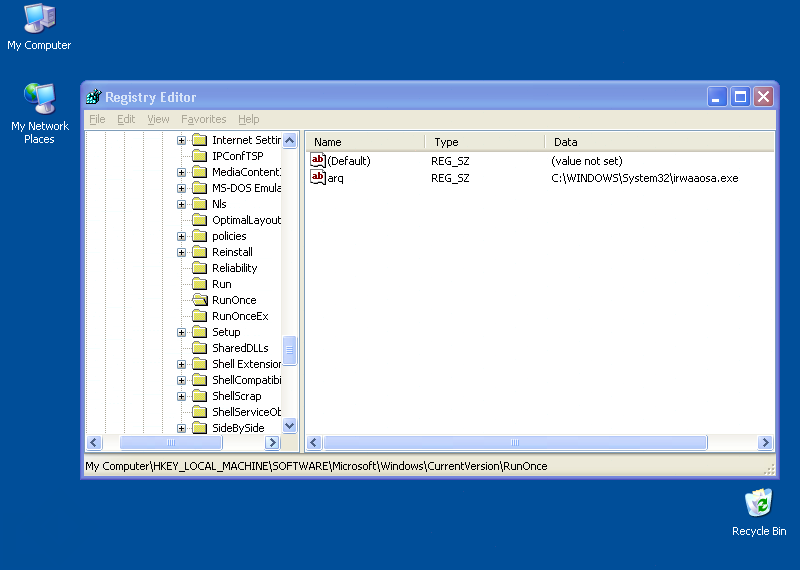Screen dimensions: 800x570
Task: Click the Registry Editor title bar icon
Action: point(94,96)
